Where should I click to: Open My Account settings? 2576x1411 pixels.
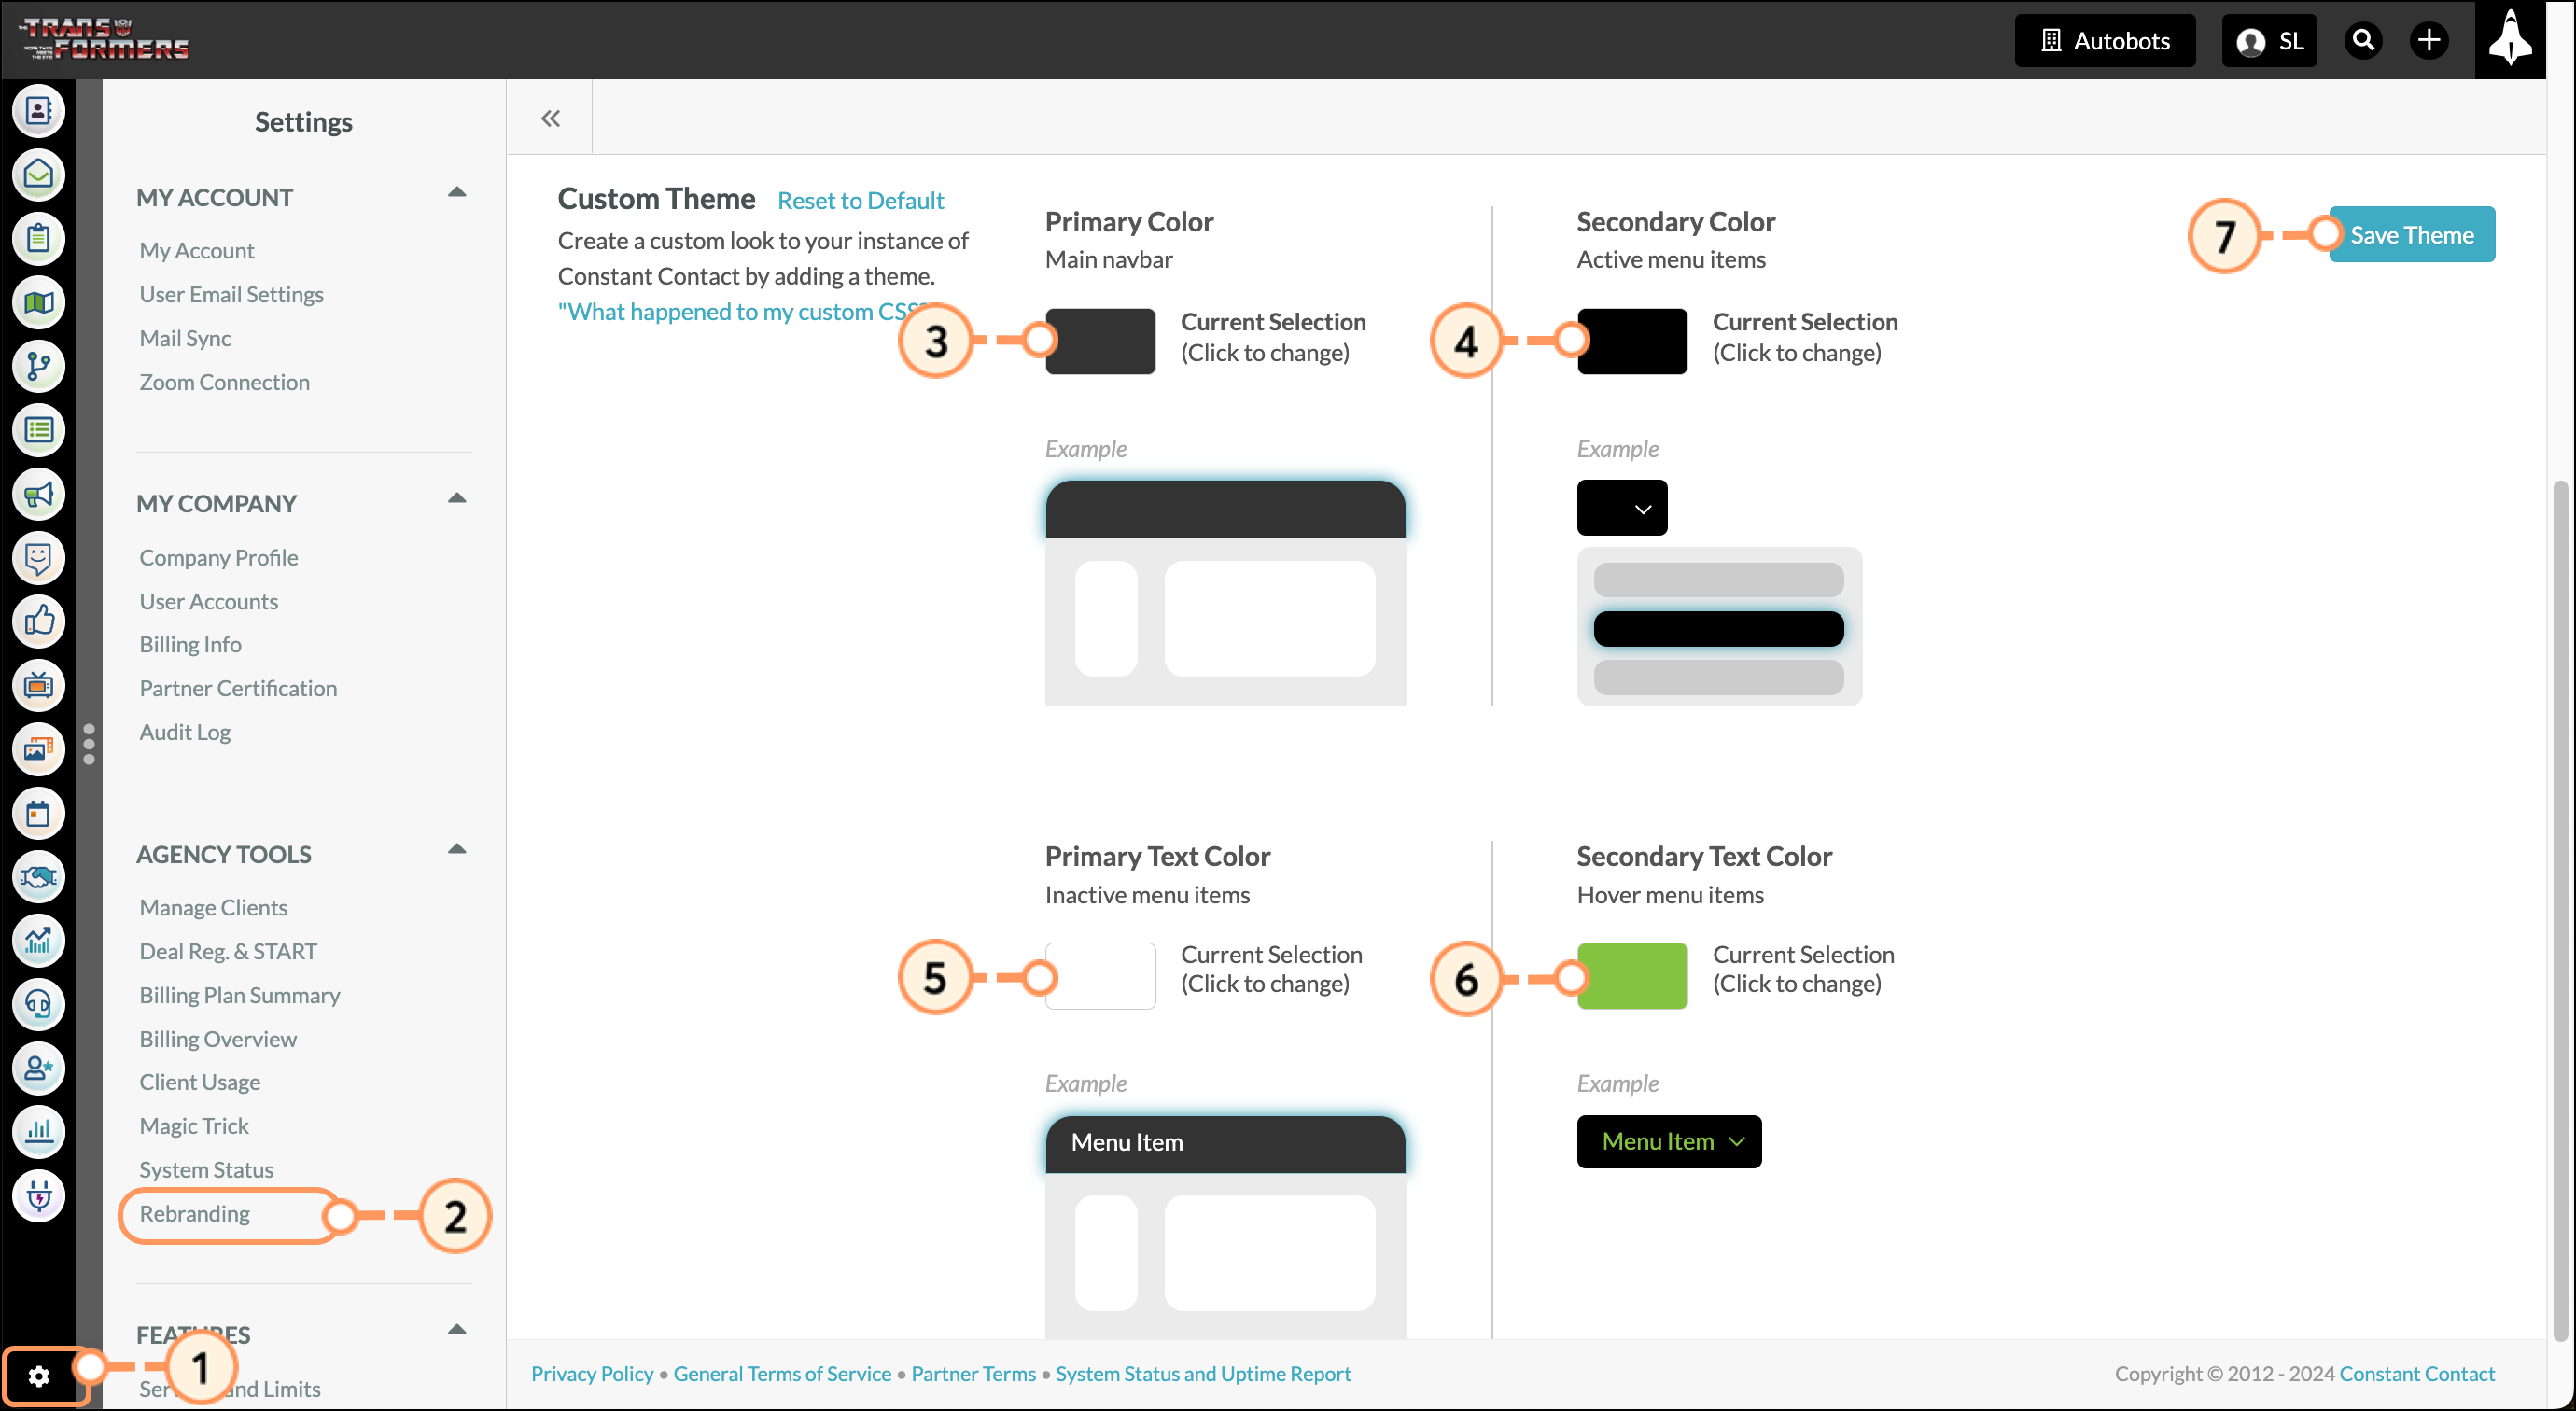[x=197, y=250]
